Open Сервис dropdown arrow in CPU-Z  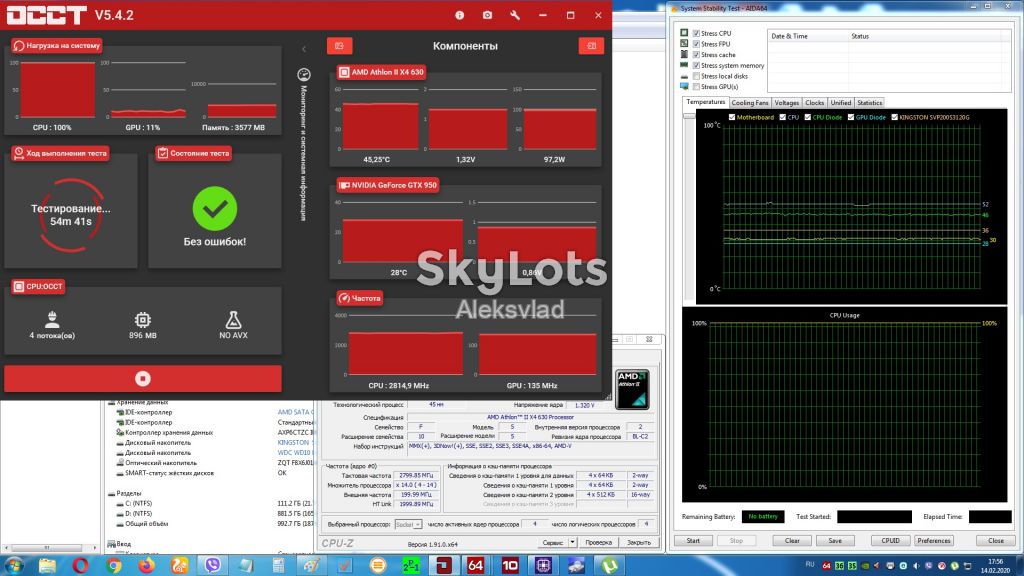pyautogui.click(x=573, y=543)
